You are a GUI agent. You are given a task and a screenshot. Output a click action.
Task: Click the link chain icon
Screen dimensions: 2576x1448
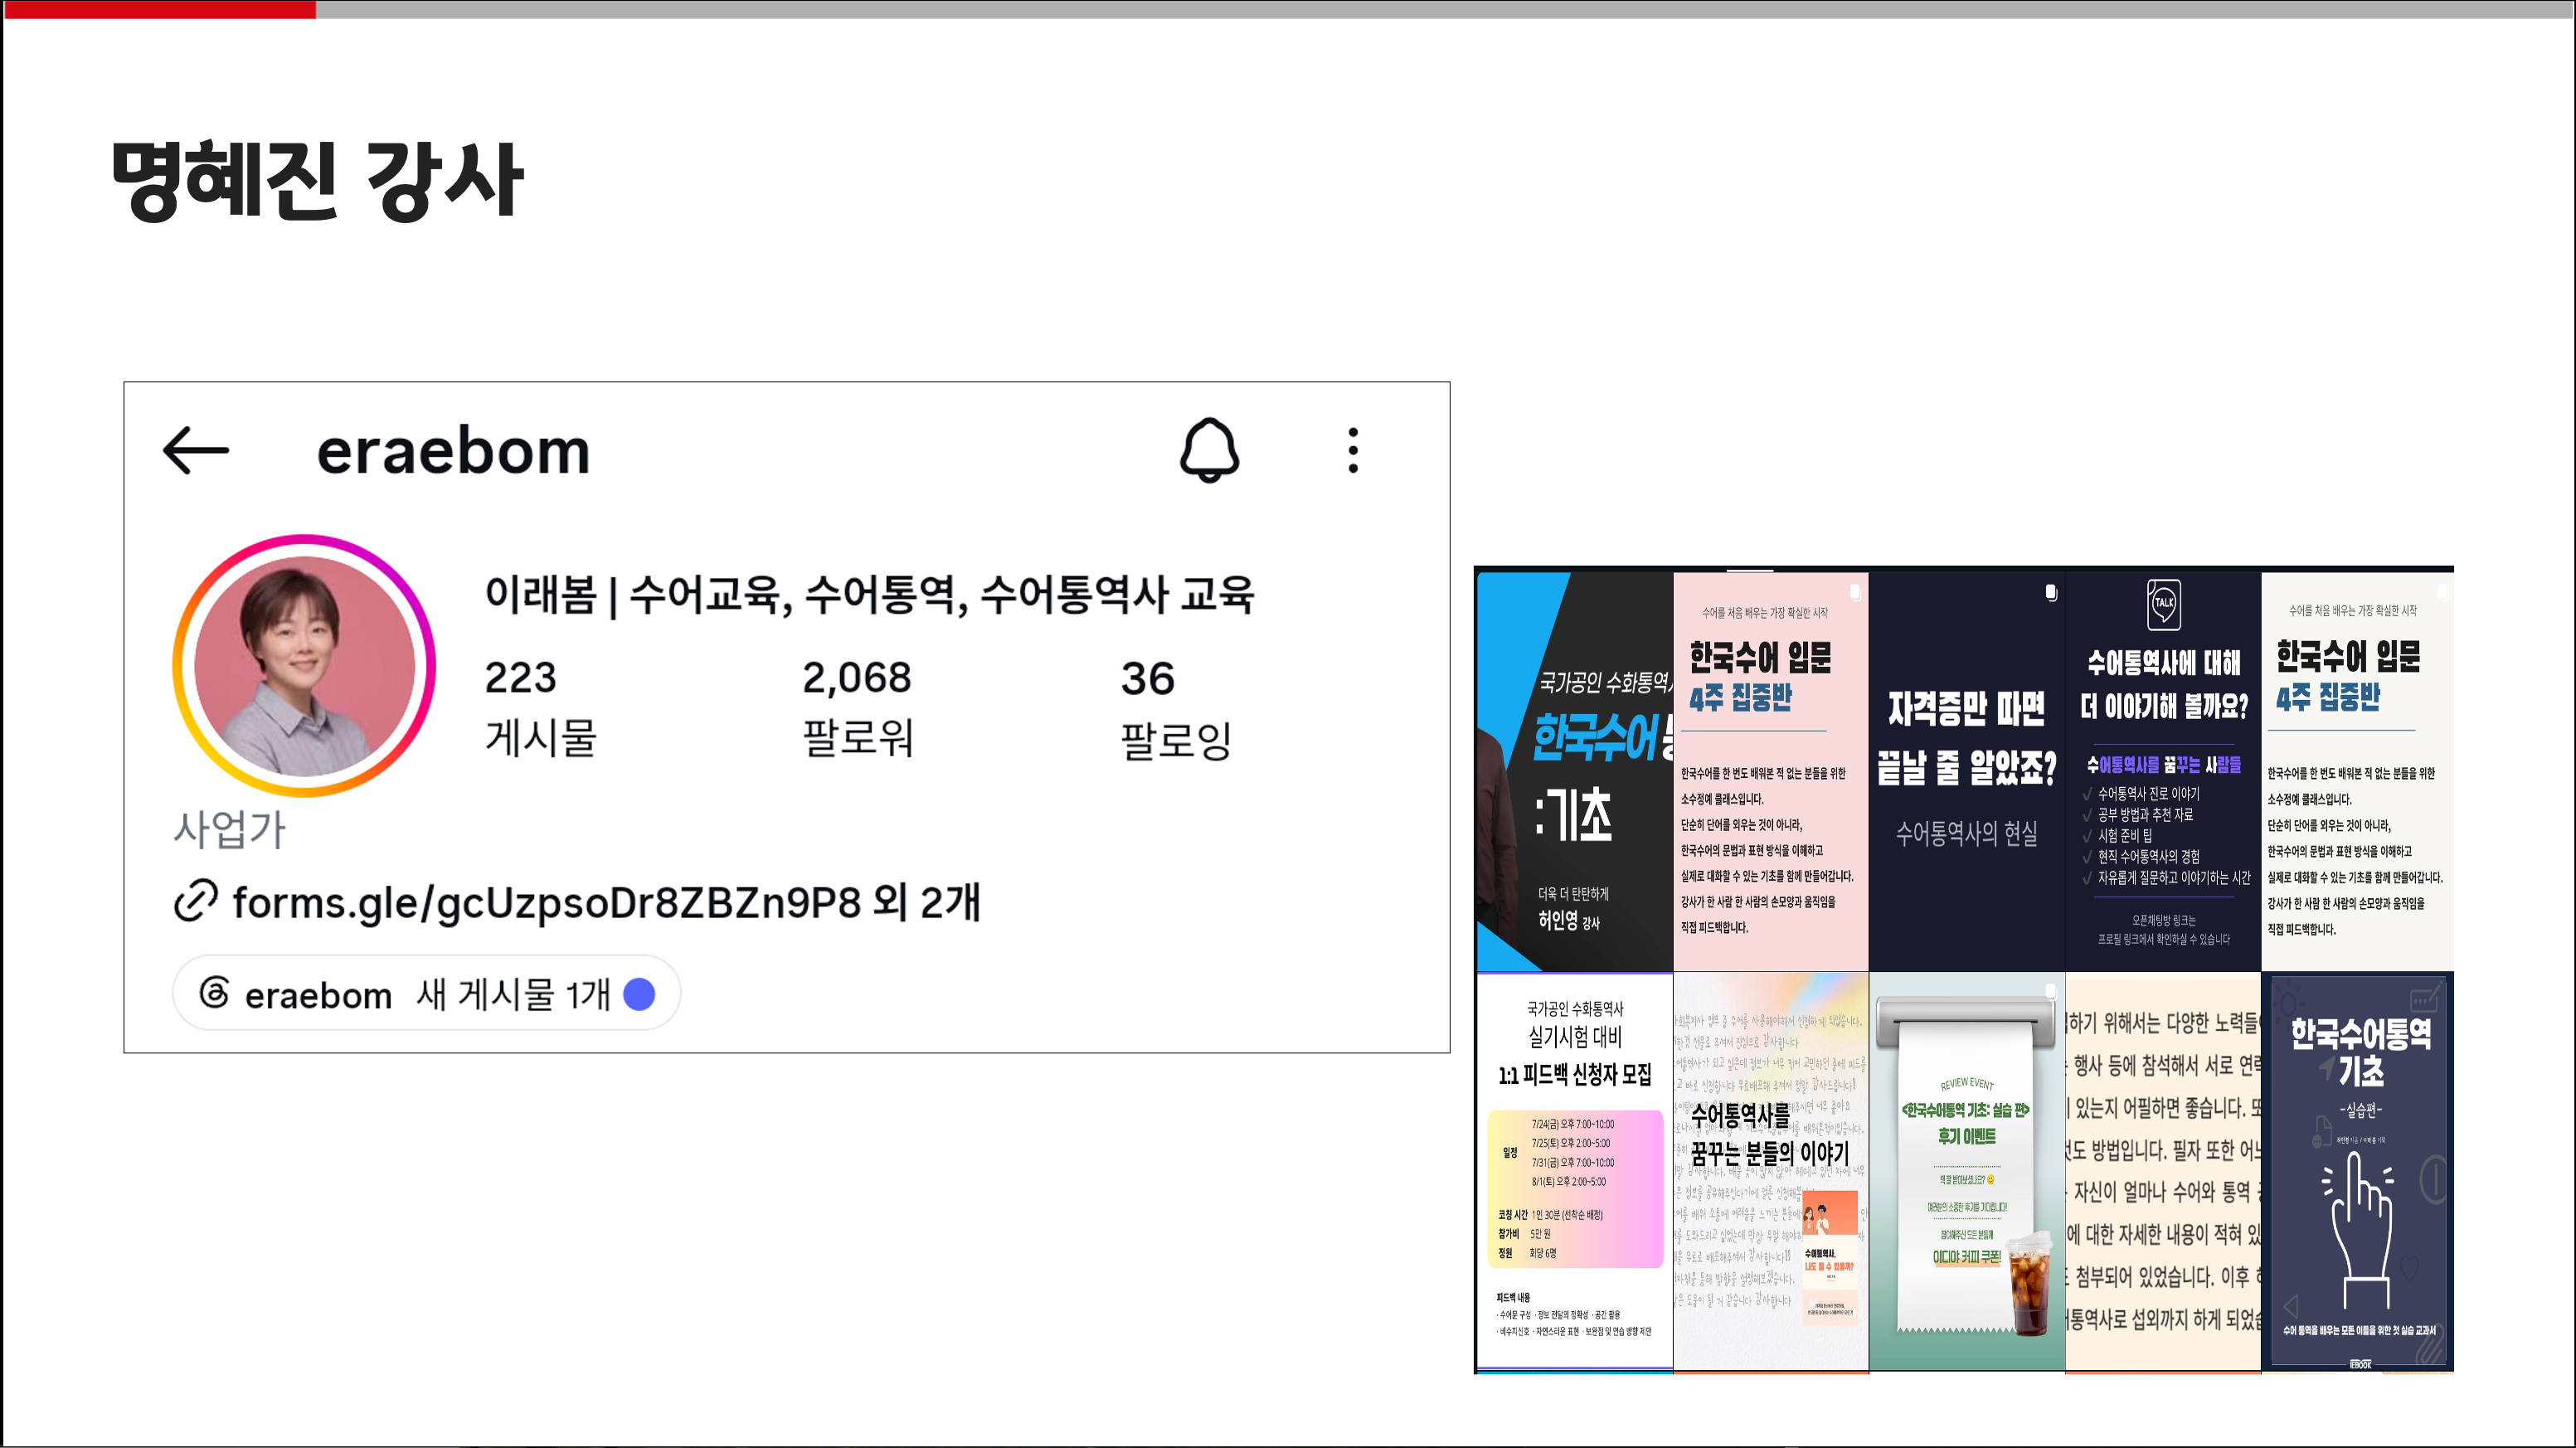[195, 901]
